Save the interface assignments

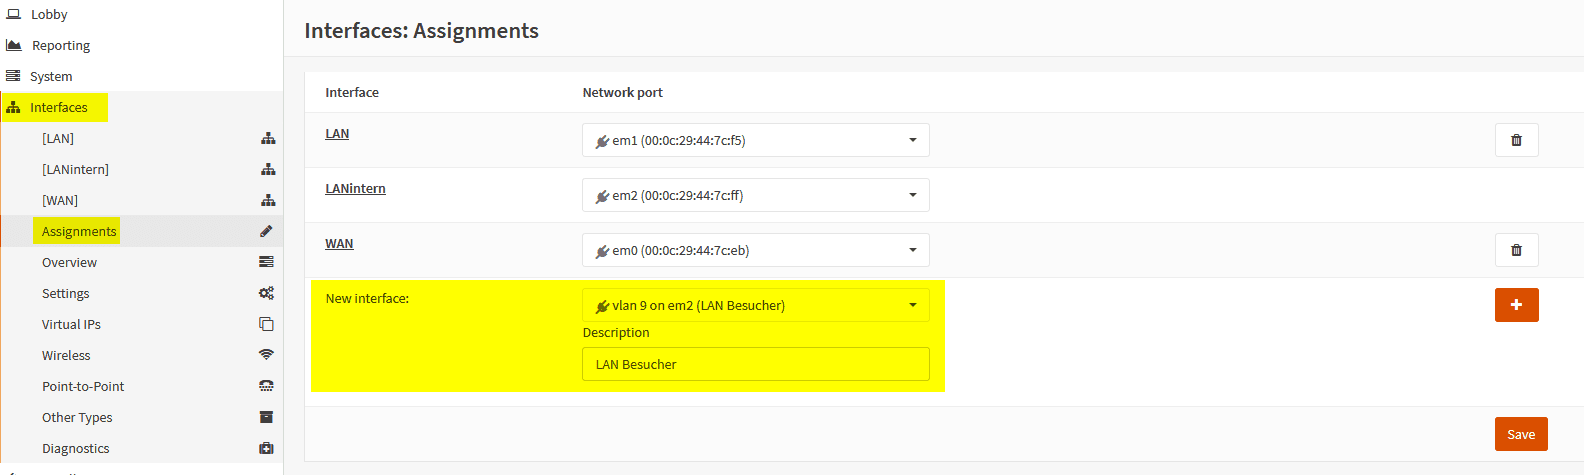point(1520,434)
